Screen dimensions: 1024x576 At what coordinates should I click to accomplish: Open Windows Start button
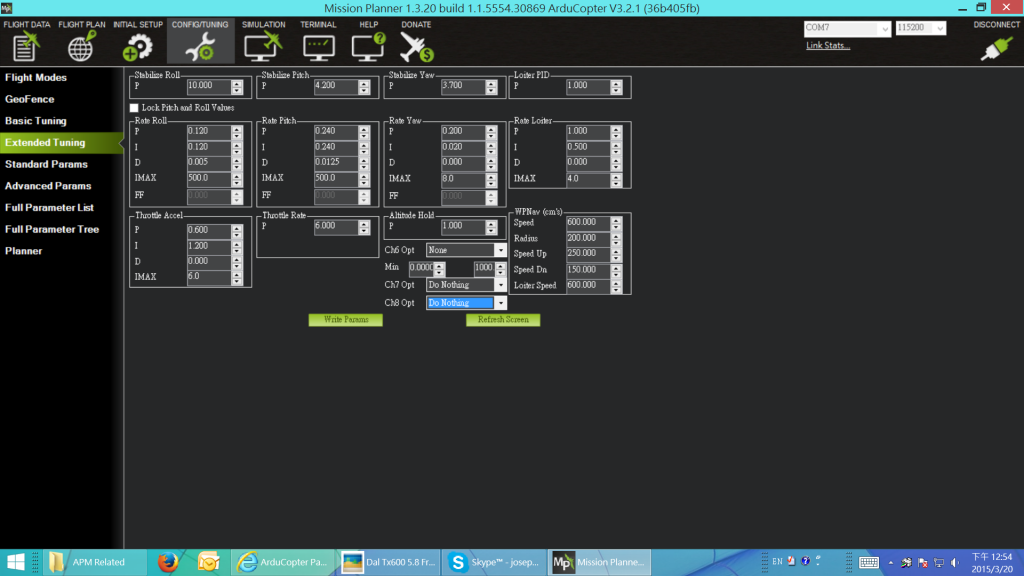tap(16, 562)
